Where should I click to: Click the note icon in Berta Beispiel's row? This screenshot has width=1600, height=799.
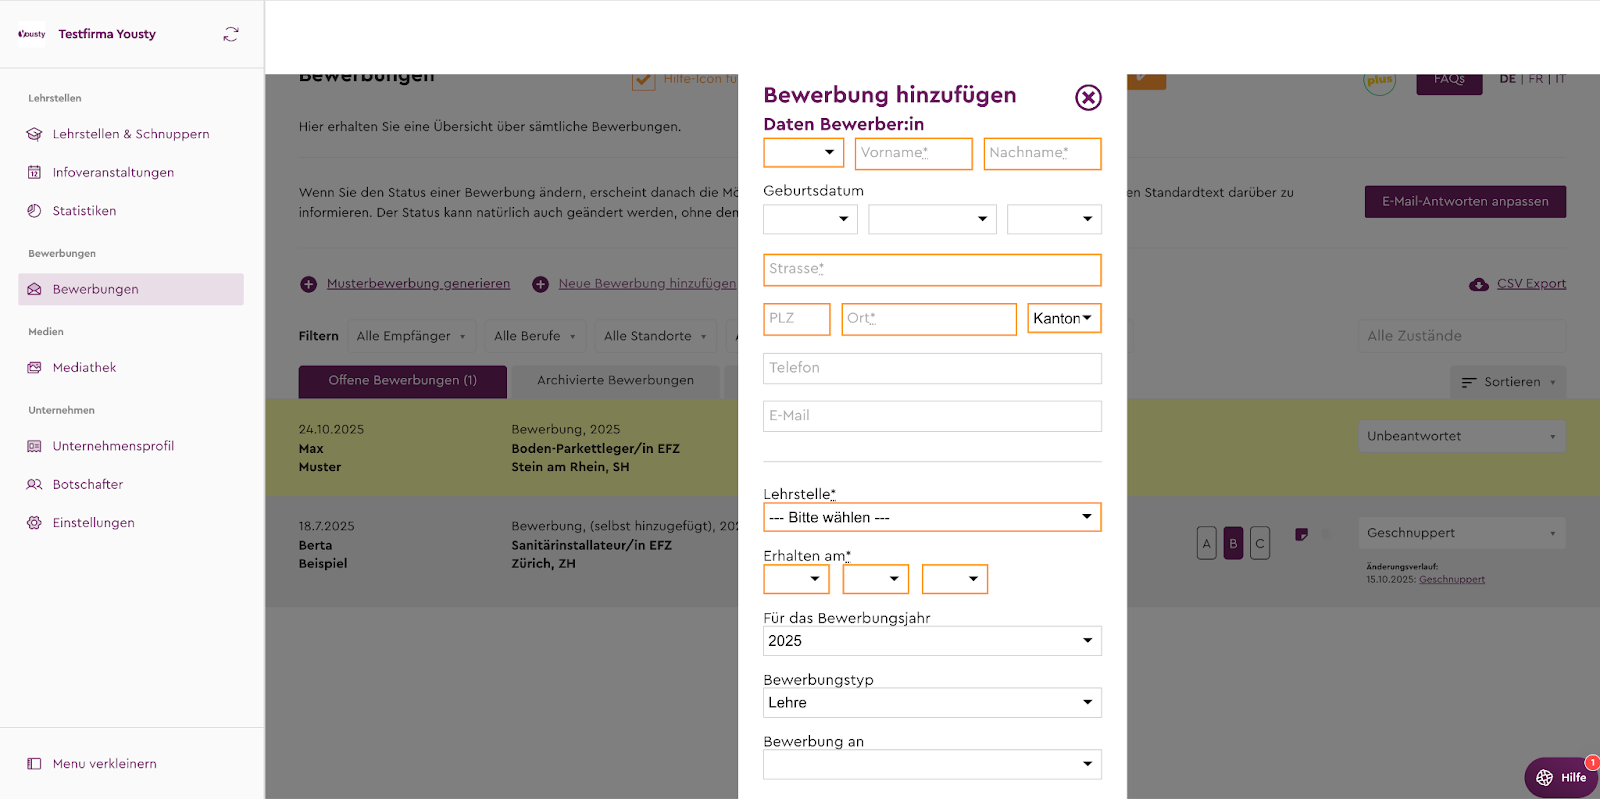pos(1301,535)
